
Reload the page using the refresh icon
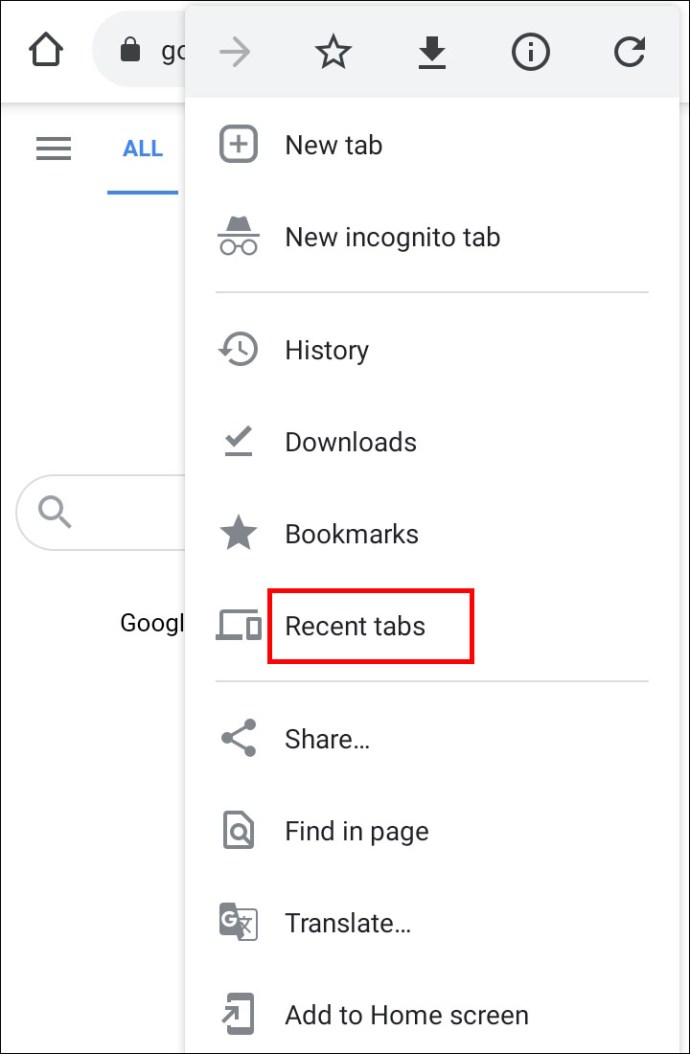629,51
